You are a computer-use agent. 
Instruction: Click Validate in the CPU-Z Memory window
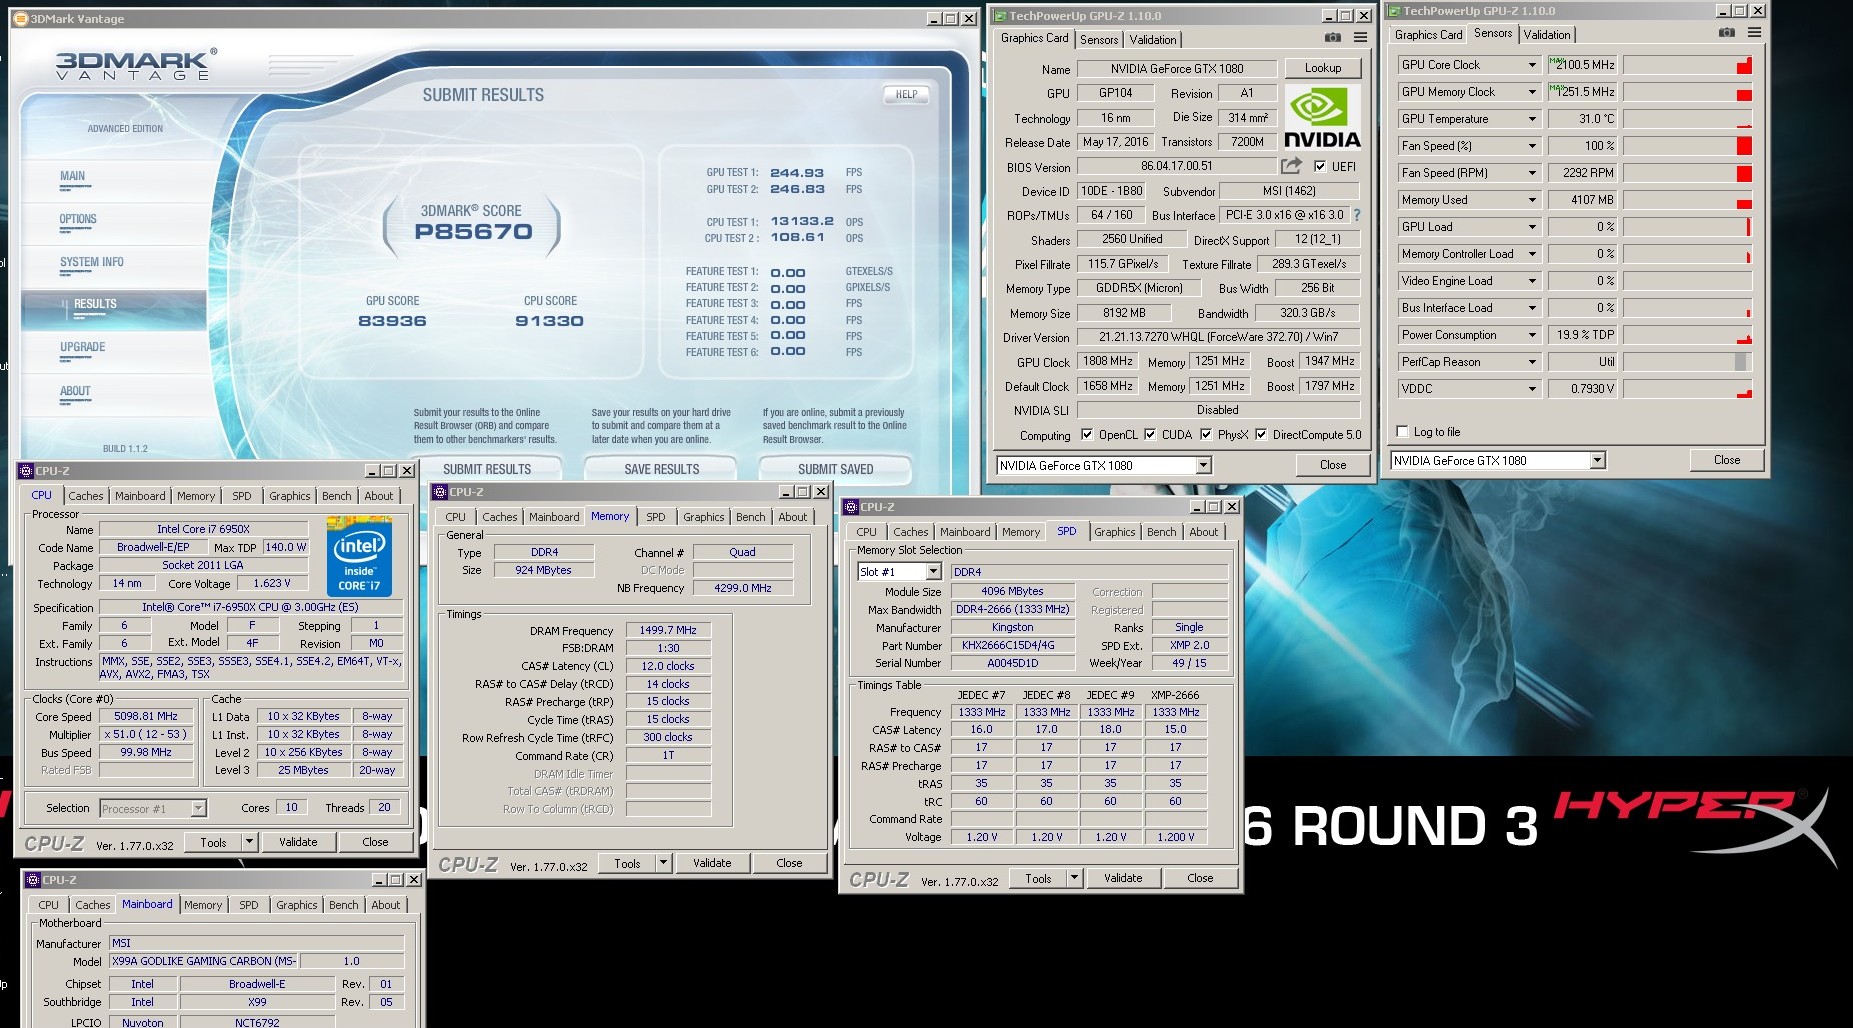click(712, 863)
